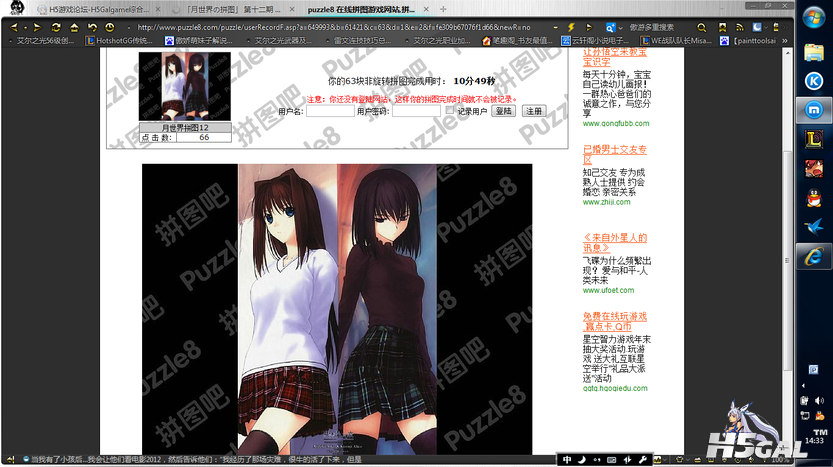Viewport: 833px width, 467px height.
Task: Toggle the night mode moon icon in toolbar
Action: tap(757, 27)
